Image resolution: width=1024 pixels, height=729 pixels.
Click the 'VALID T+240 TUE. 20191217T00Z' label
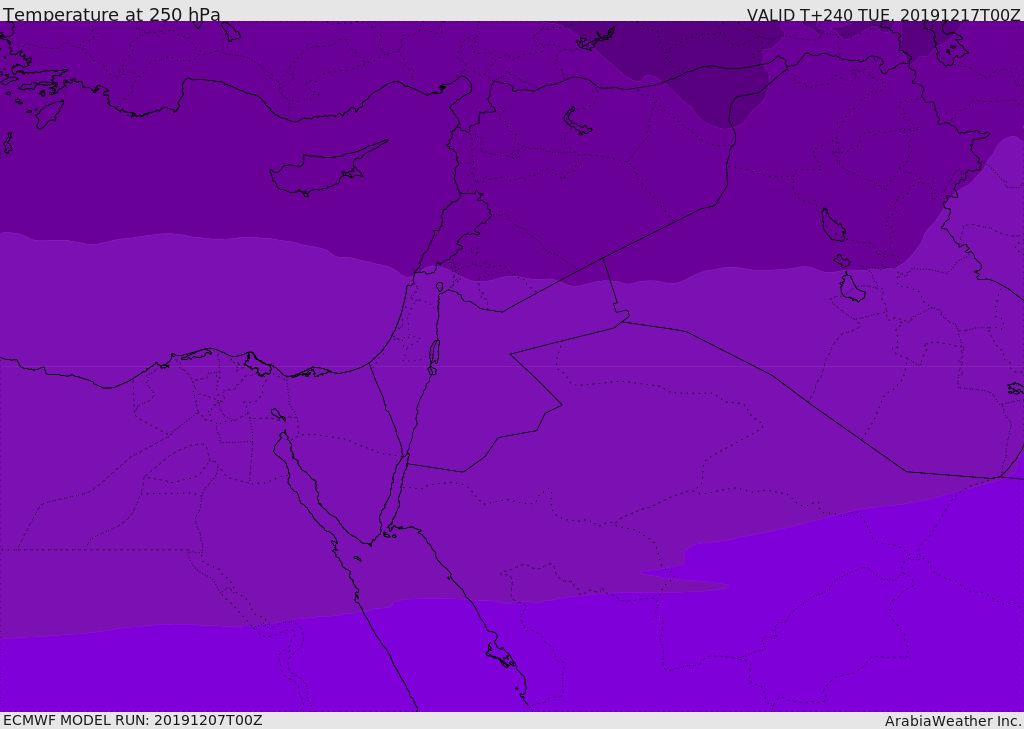click(884, 15)
